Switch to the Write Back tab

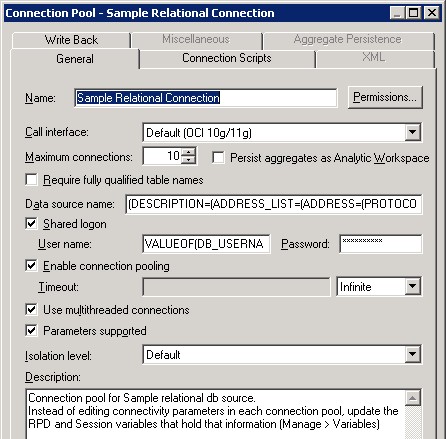[71, 40]
